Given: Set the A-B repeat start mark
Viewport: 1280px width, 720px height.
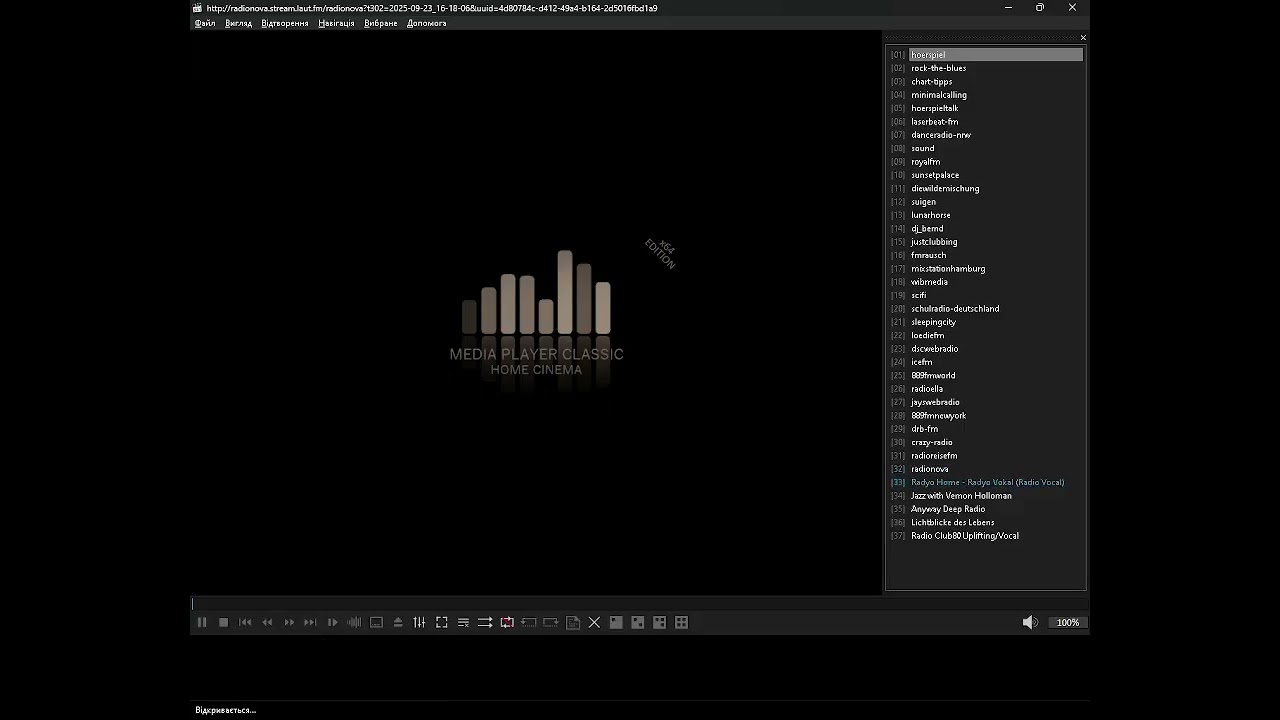Looking at the screenshot, I should (529, 622).
